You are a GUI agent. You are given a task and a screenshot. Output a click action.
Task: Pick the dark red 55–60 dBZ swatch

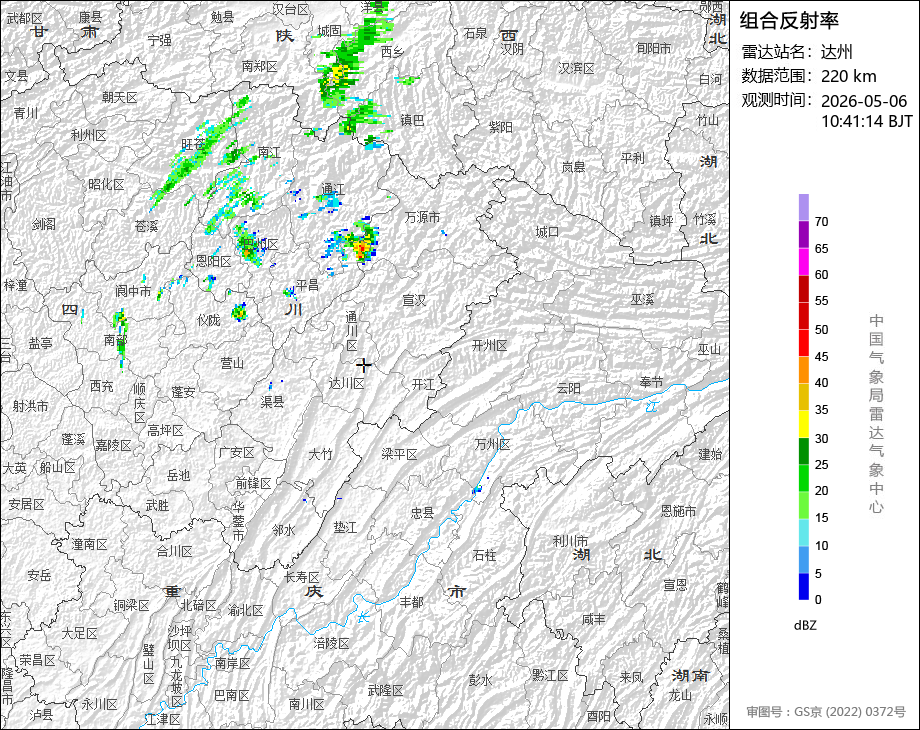click(x=804, y=288)
